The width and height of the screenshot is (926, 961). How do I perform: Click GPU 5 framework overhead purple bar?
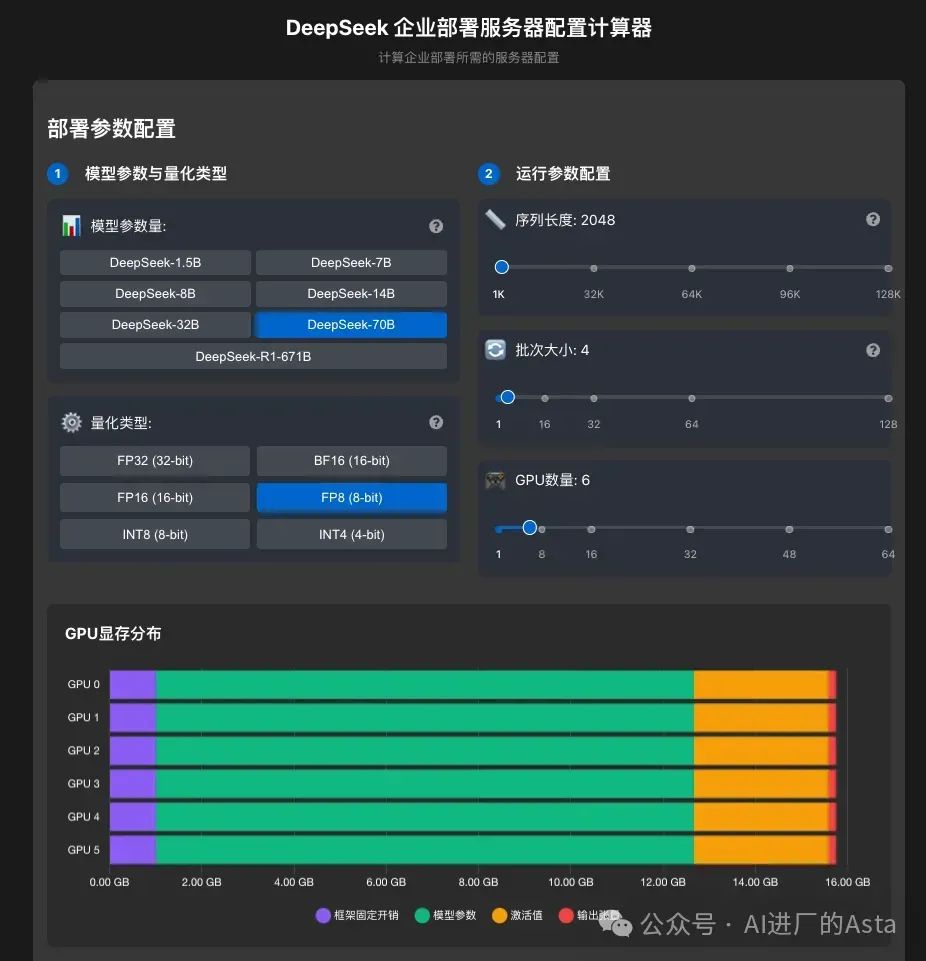pyautogui.click(x=133, y=849)
